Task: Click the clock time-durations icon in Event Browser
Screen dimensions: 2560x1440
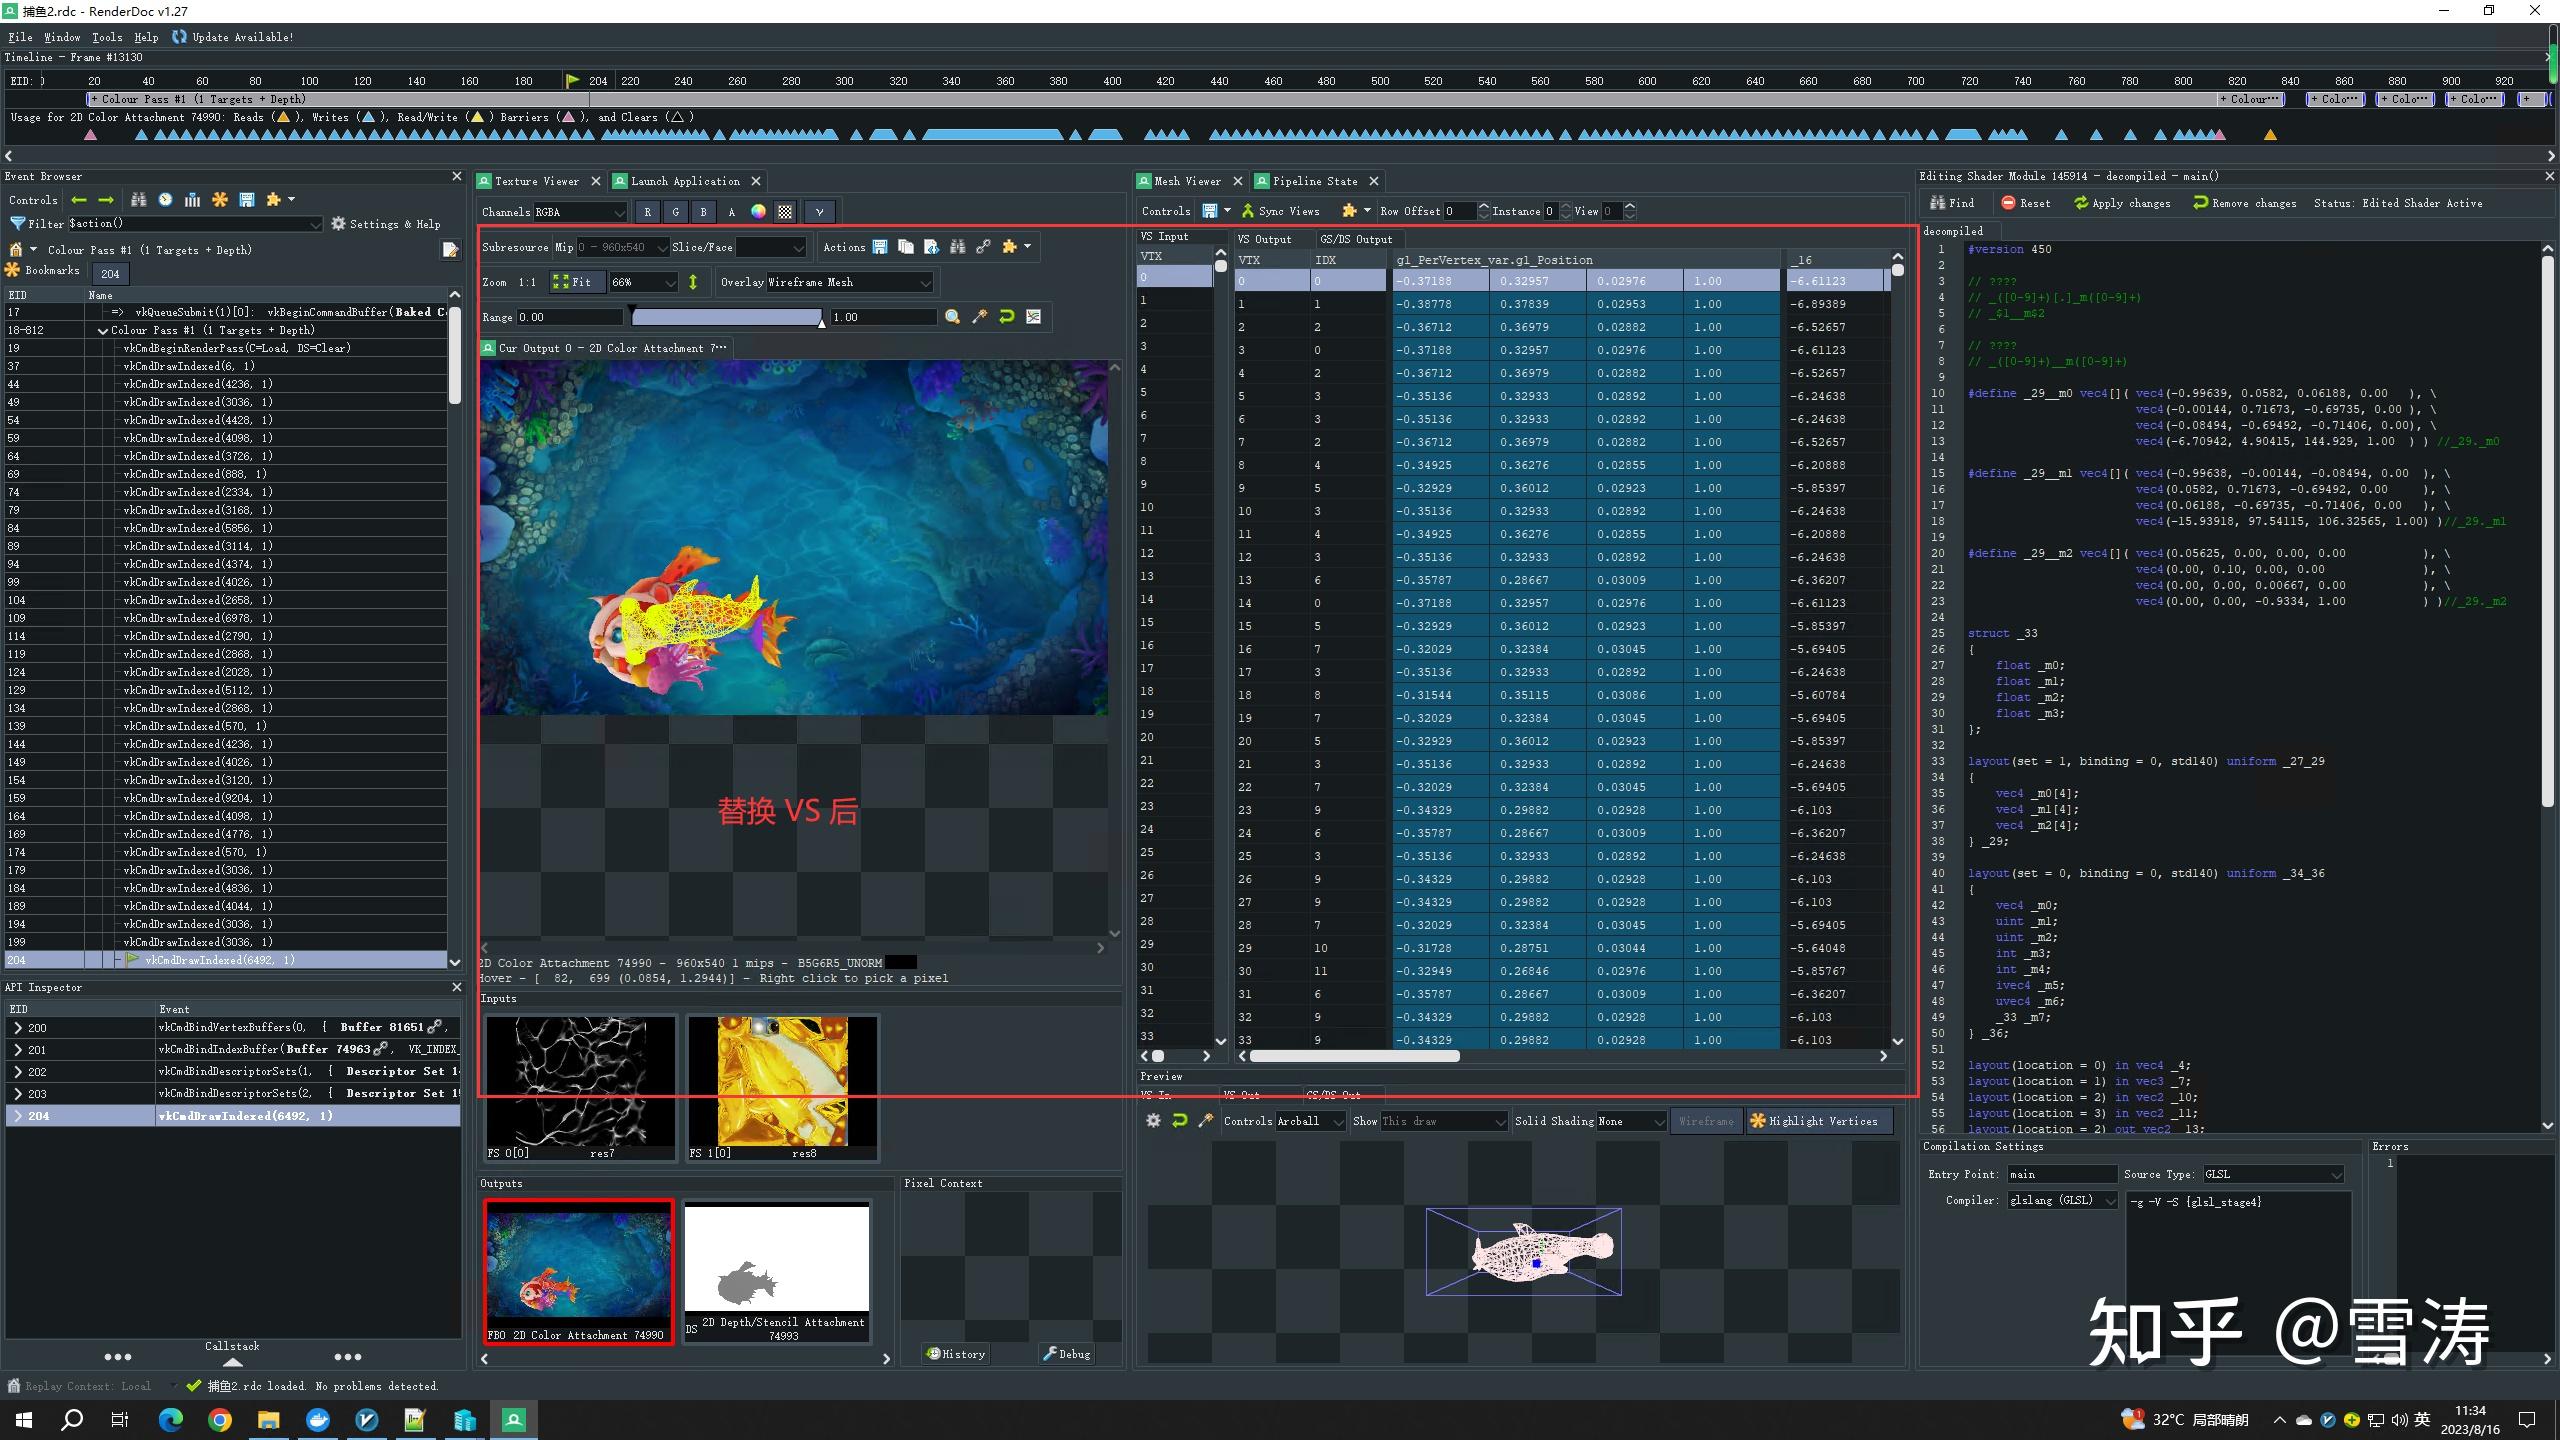Action: 165,200
